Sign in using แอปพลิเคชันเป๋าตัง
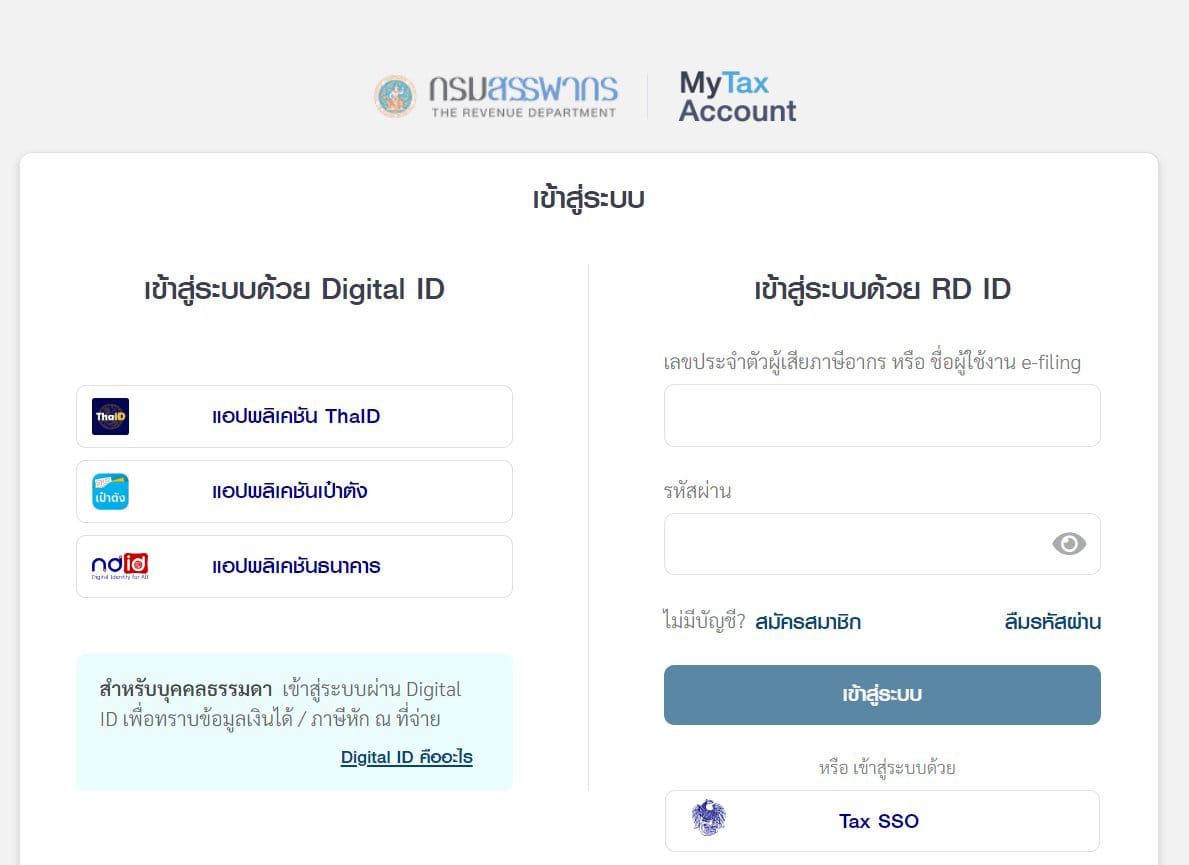The height and width of the screenshot is (865, 1189). click(x=294, y=491)
